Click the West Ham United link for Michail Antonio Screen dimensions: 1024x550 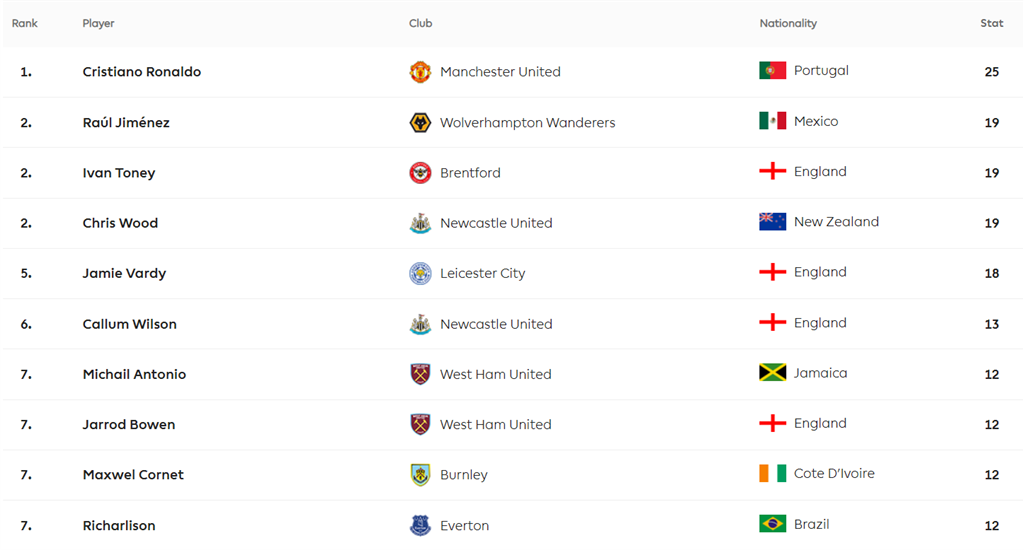click(x=495, y=374)
